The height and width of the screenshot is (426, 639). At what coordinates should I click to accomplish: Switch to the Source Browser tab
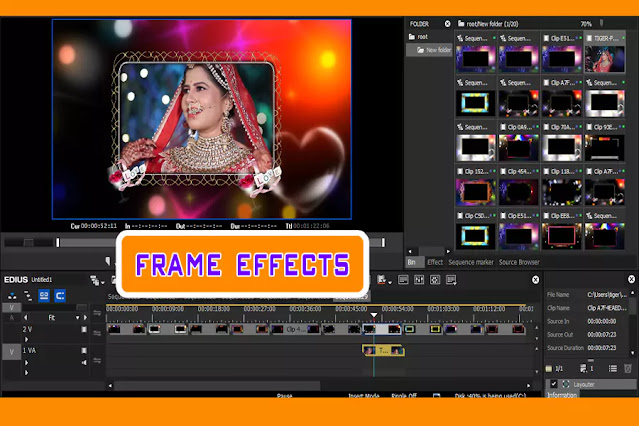(x=519, y=262)
